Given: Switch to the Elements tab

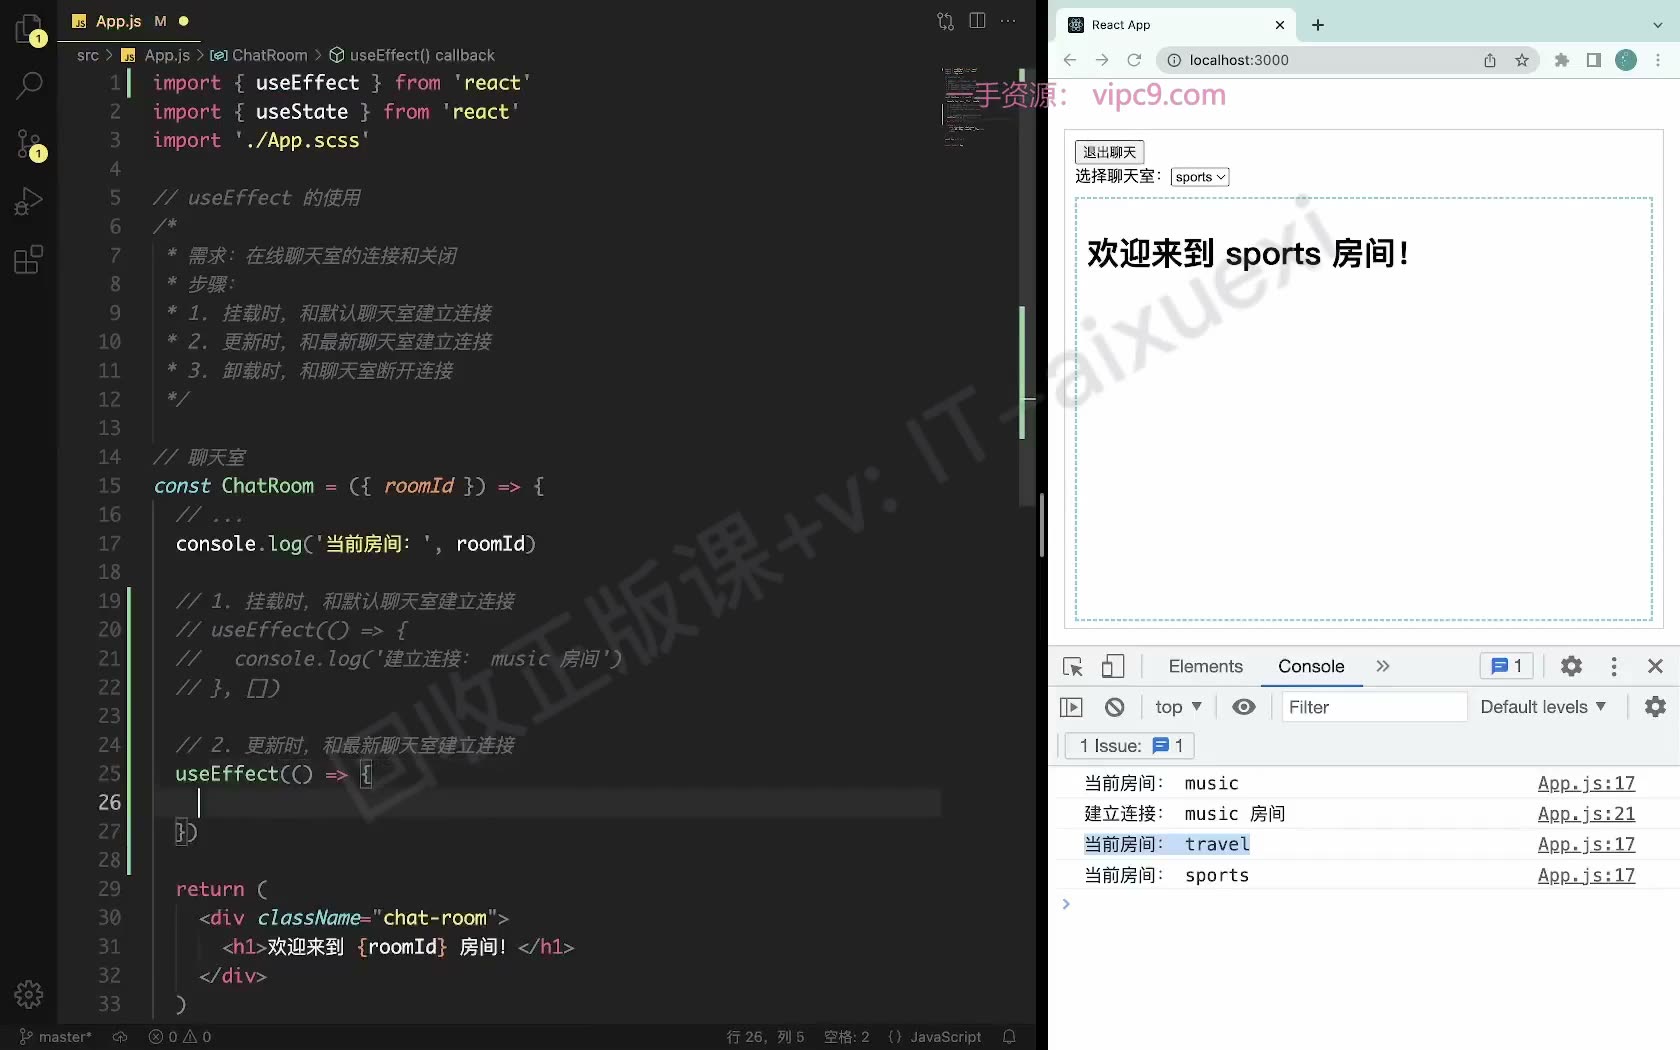Looking at the screenshot, I should (x=1206, y=666).
